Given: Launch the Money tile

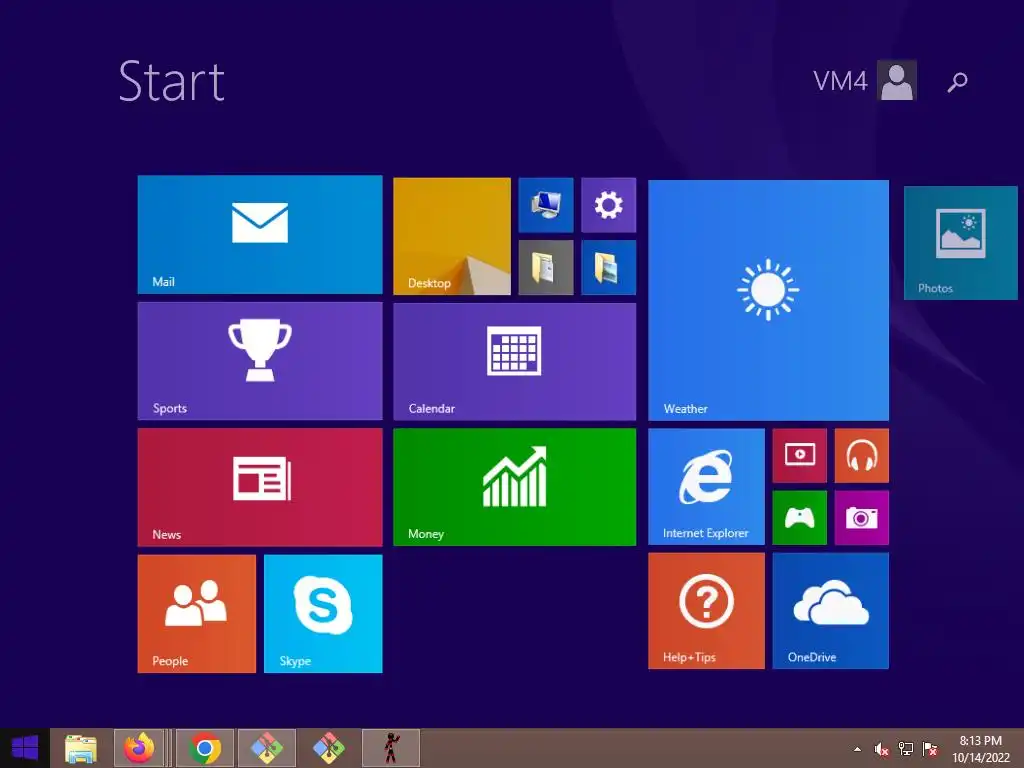Looking at the screenshot, I should pos(515,487).
